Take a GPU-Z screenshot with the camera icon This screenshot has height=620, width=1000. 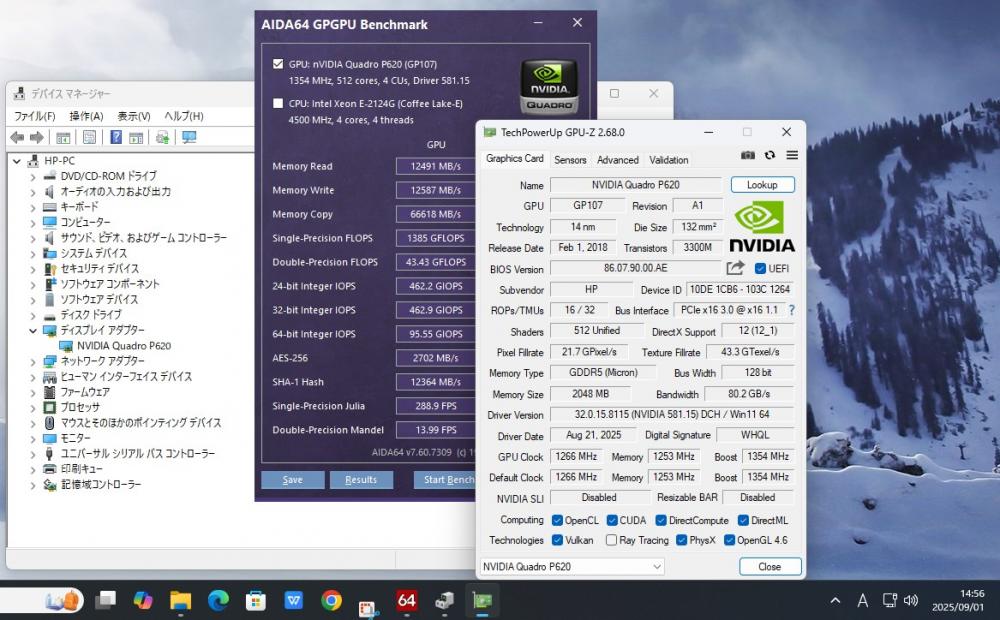(x=747, y=156)
